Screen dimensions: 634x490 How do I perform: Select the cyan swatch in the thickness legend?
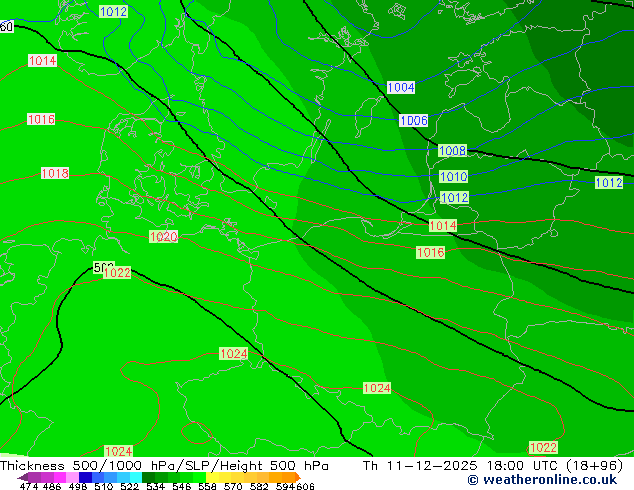tap(136, 477)
